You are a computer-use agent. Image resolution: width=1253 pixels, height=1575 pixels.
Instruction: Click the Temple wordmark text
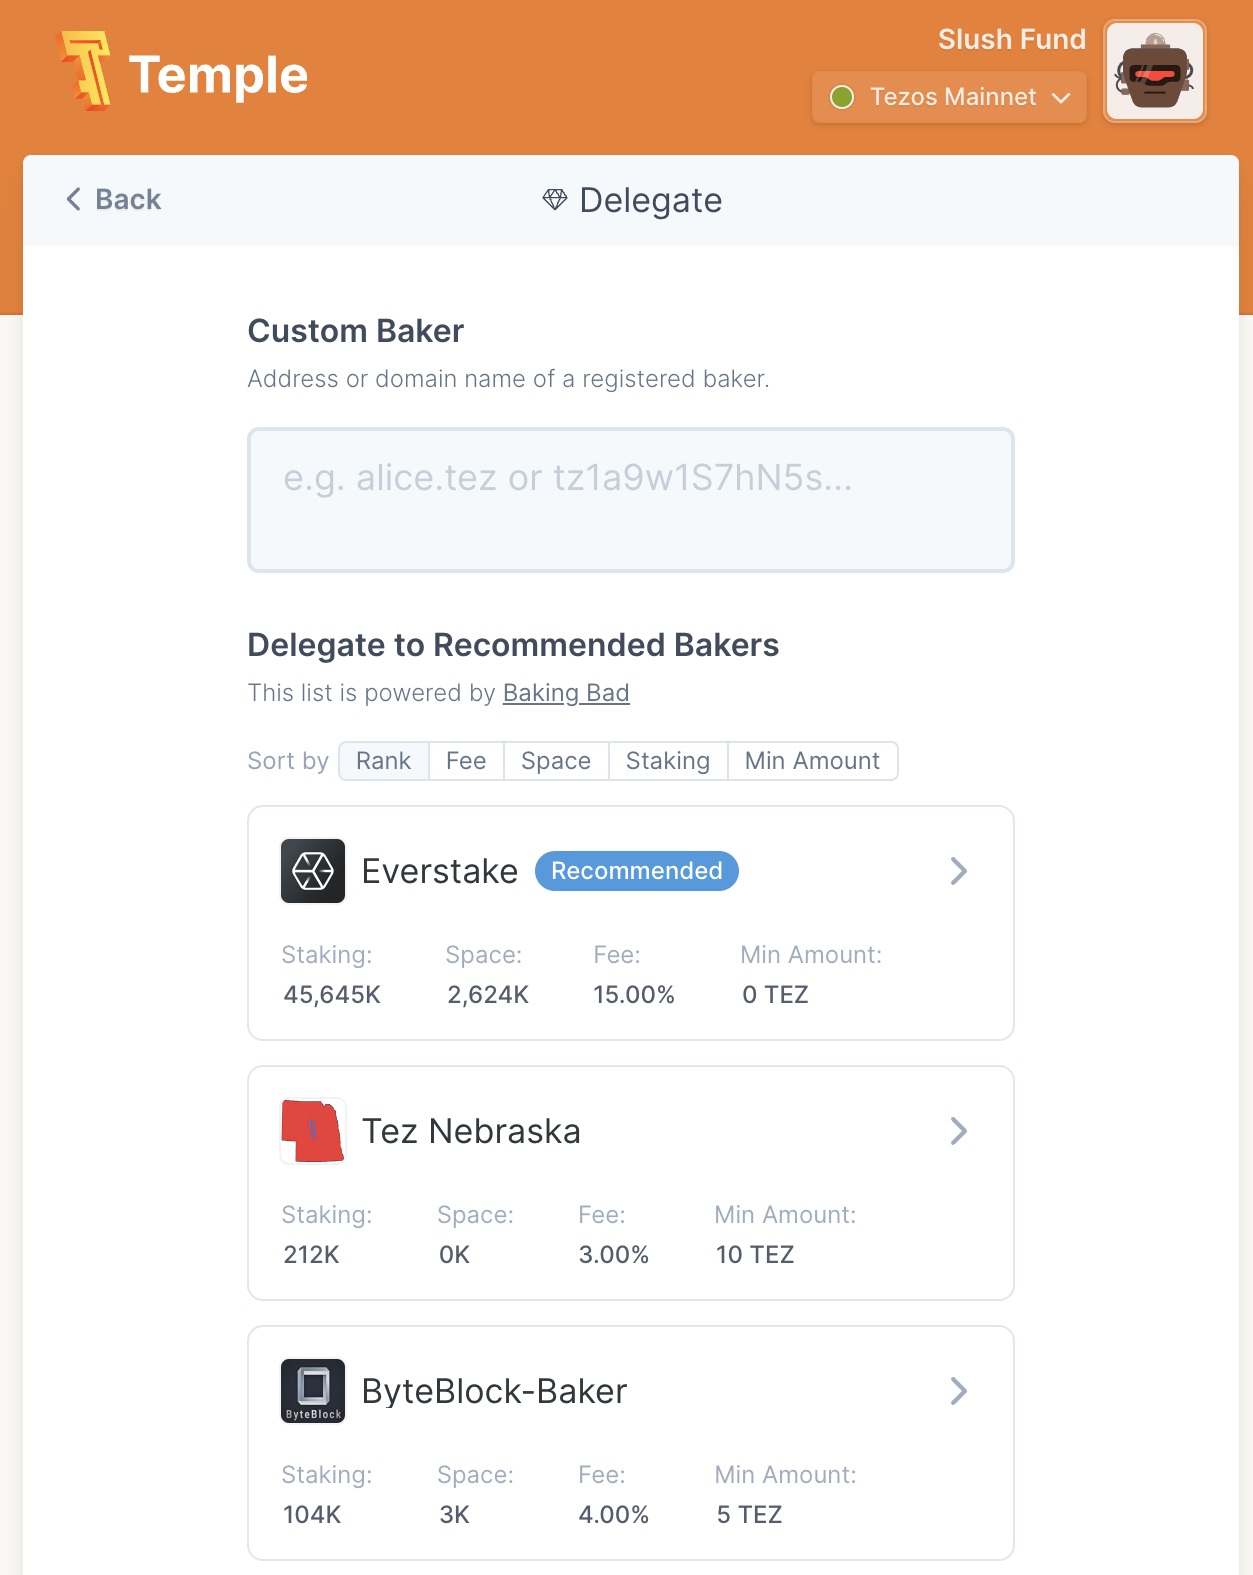218,75
